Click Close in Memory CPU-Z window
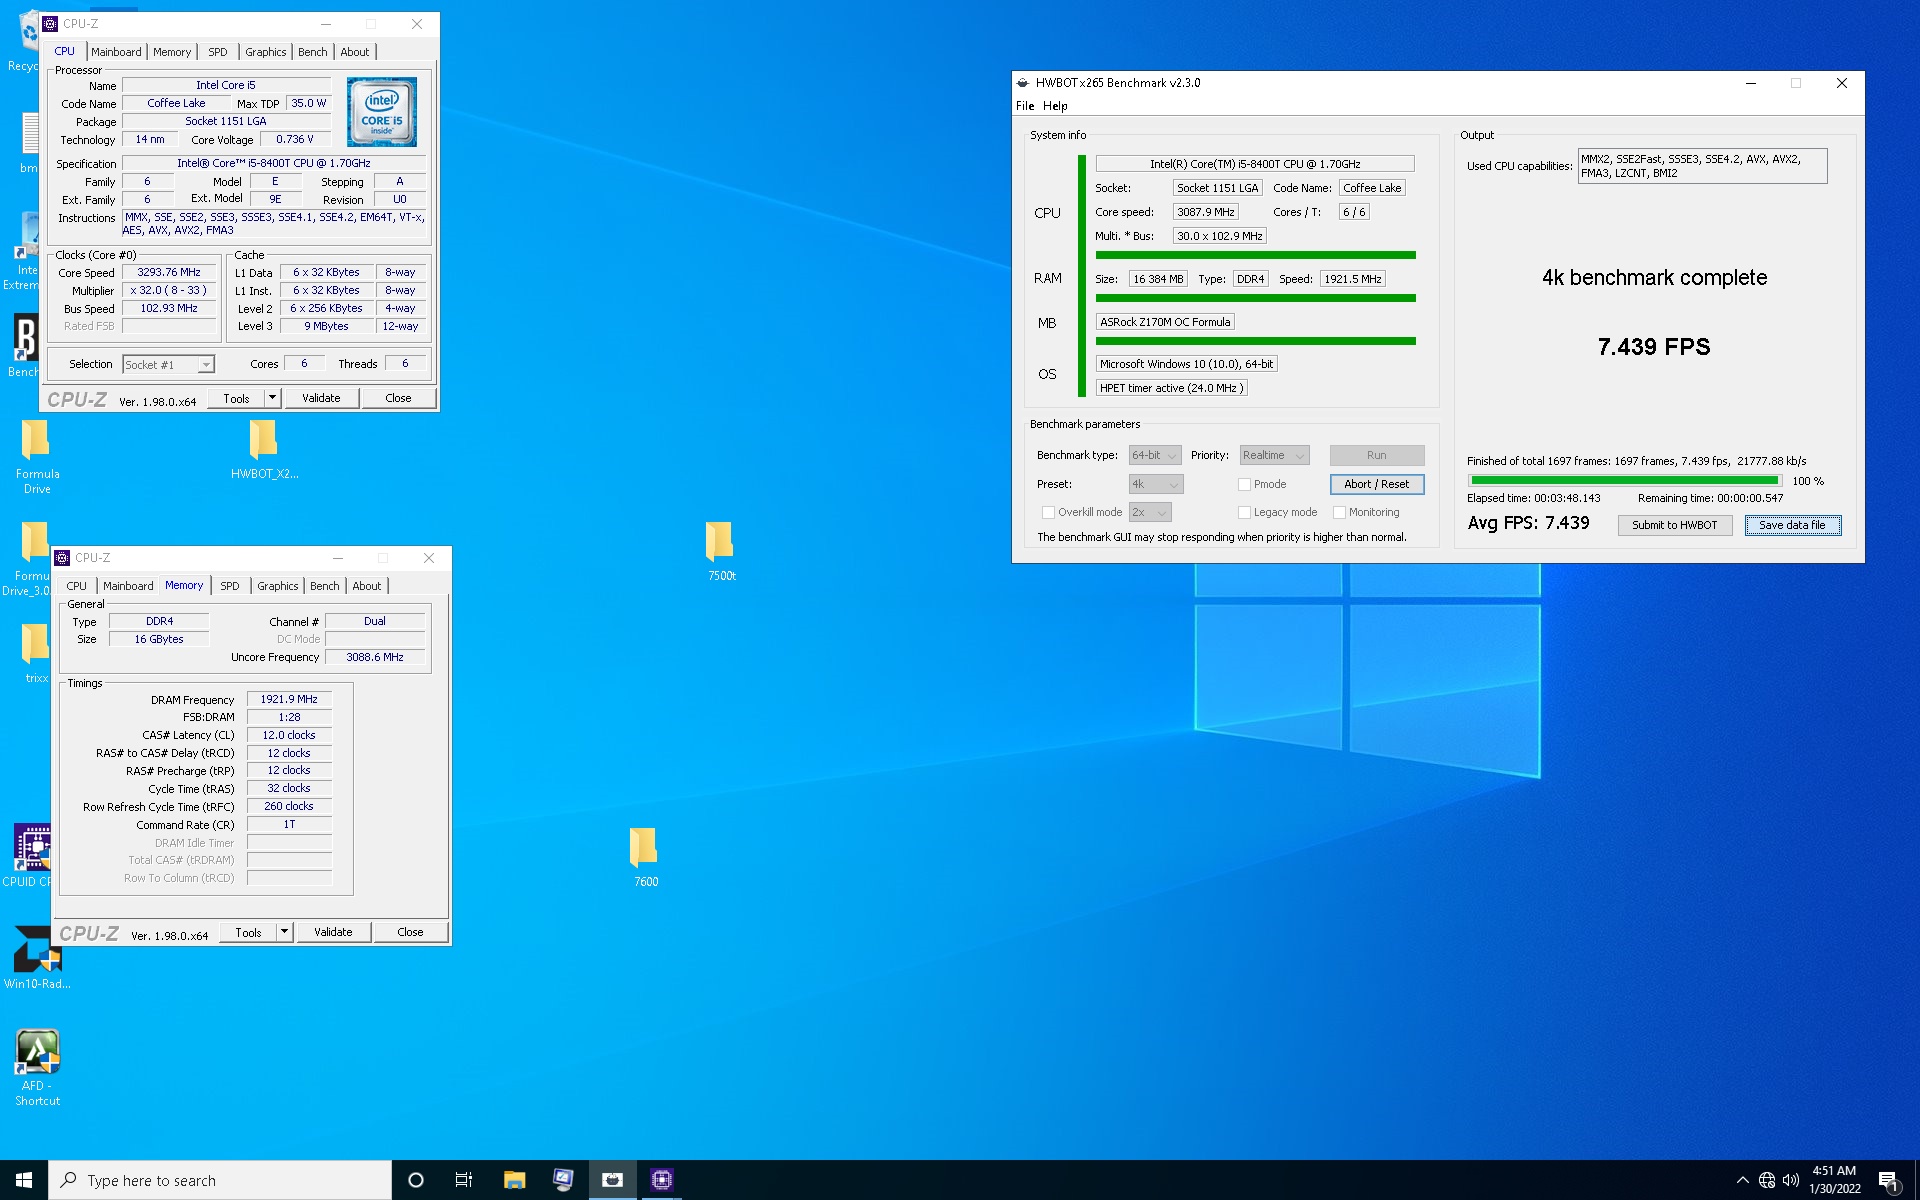Image resolution: width=1920 pixels, height=1200 pixels. [410, 932]
